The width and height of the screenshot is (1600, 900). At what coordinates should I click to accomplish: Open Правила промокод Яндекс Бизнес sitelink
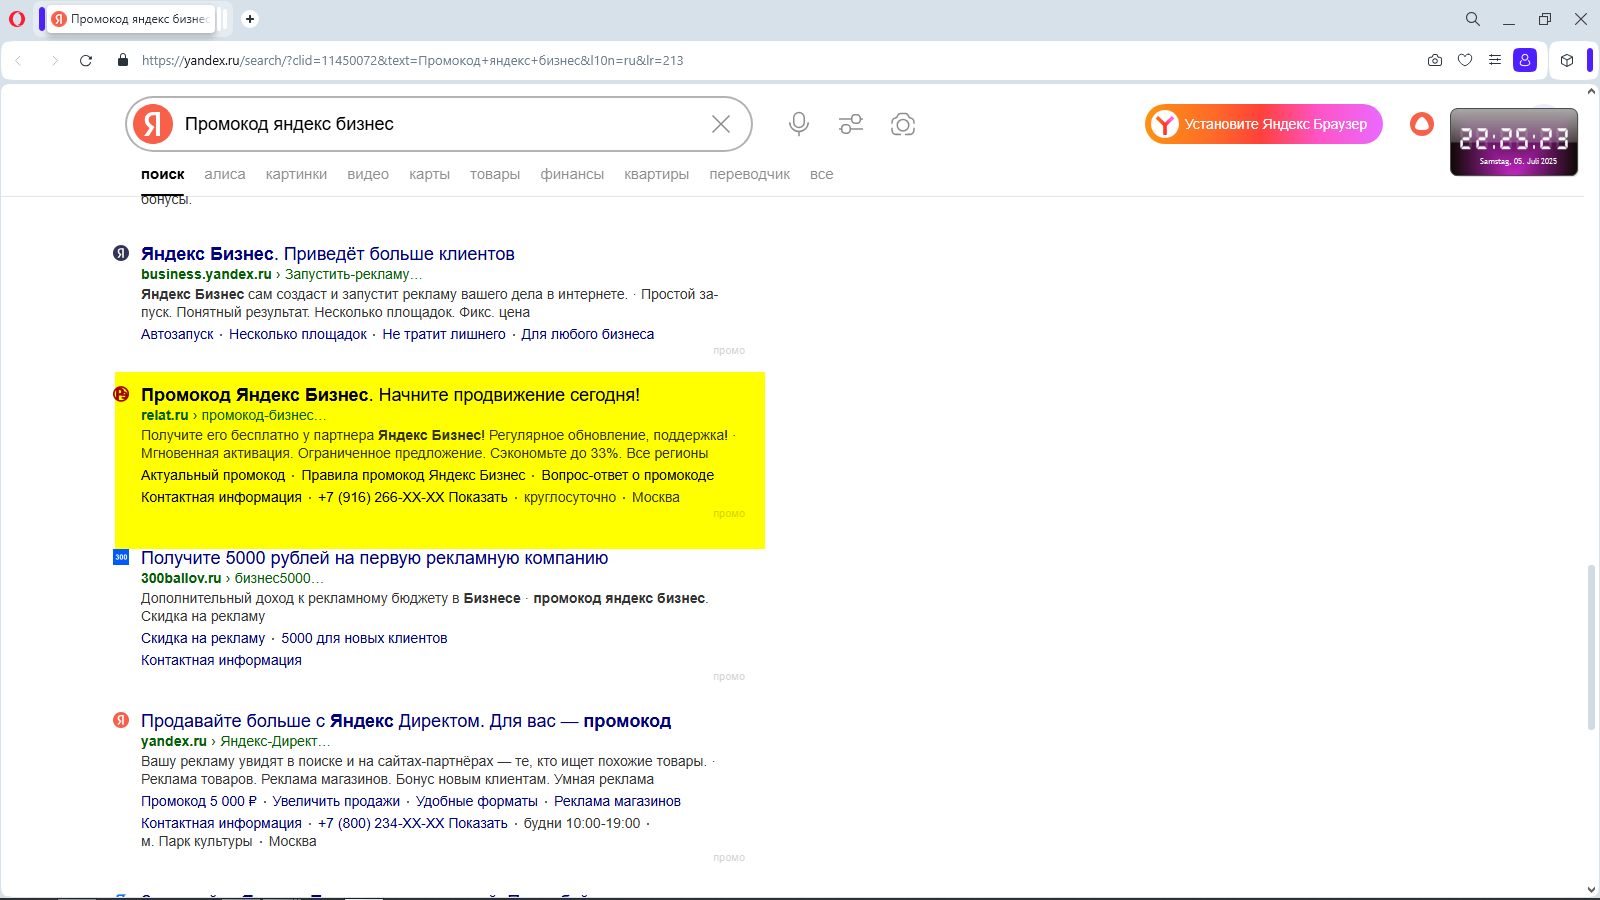[x=413, y=475]
